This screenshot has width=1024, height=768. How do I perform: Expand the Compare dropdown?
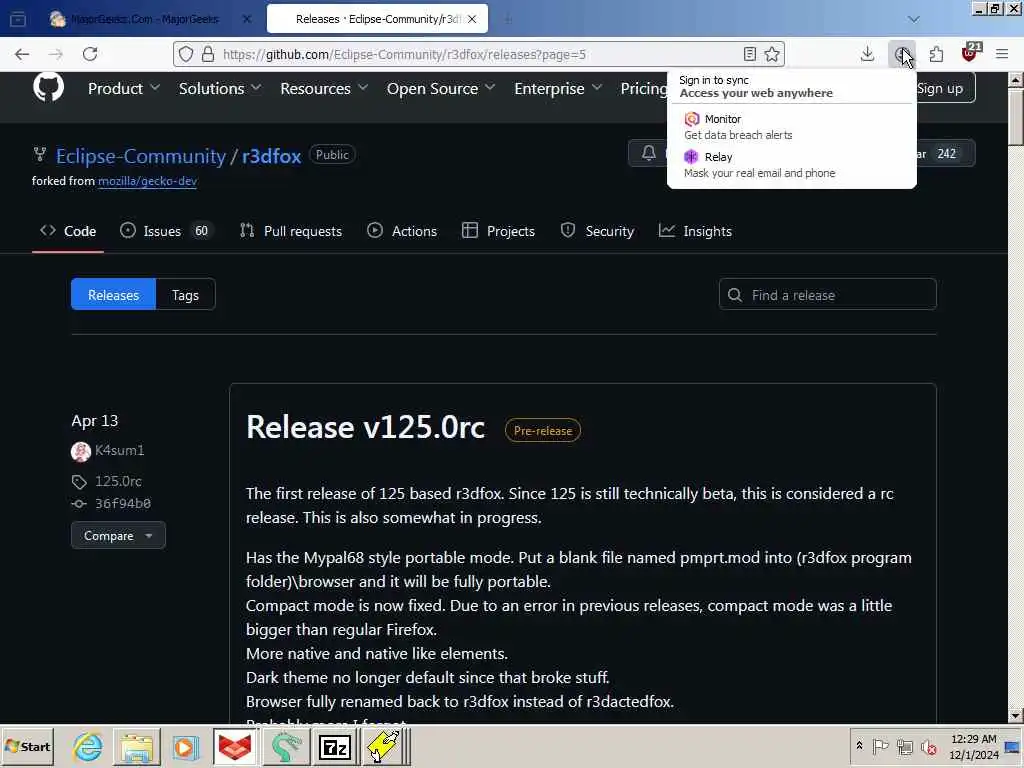pos(118,536)
